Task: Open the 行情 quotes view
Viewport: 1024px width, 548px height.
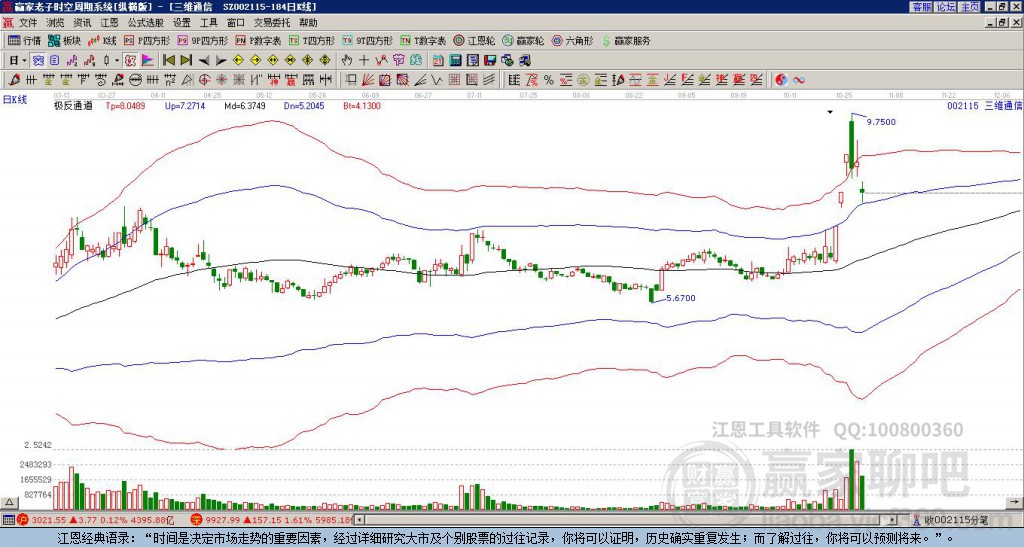Action: click(24, 40)
